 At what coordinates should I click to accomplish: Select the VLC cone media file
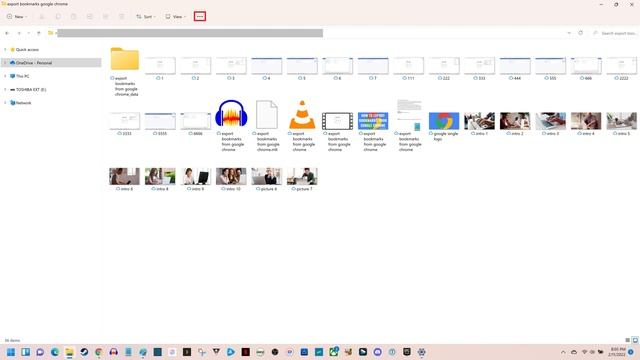[302, 114]
